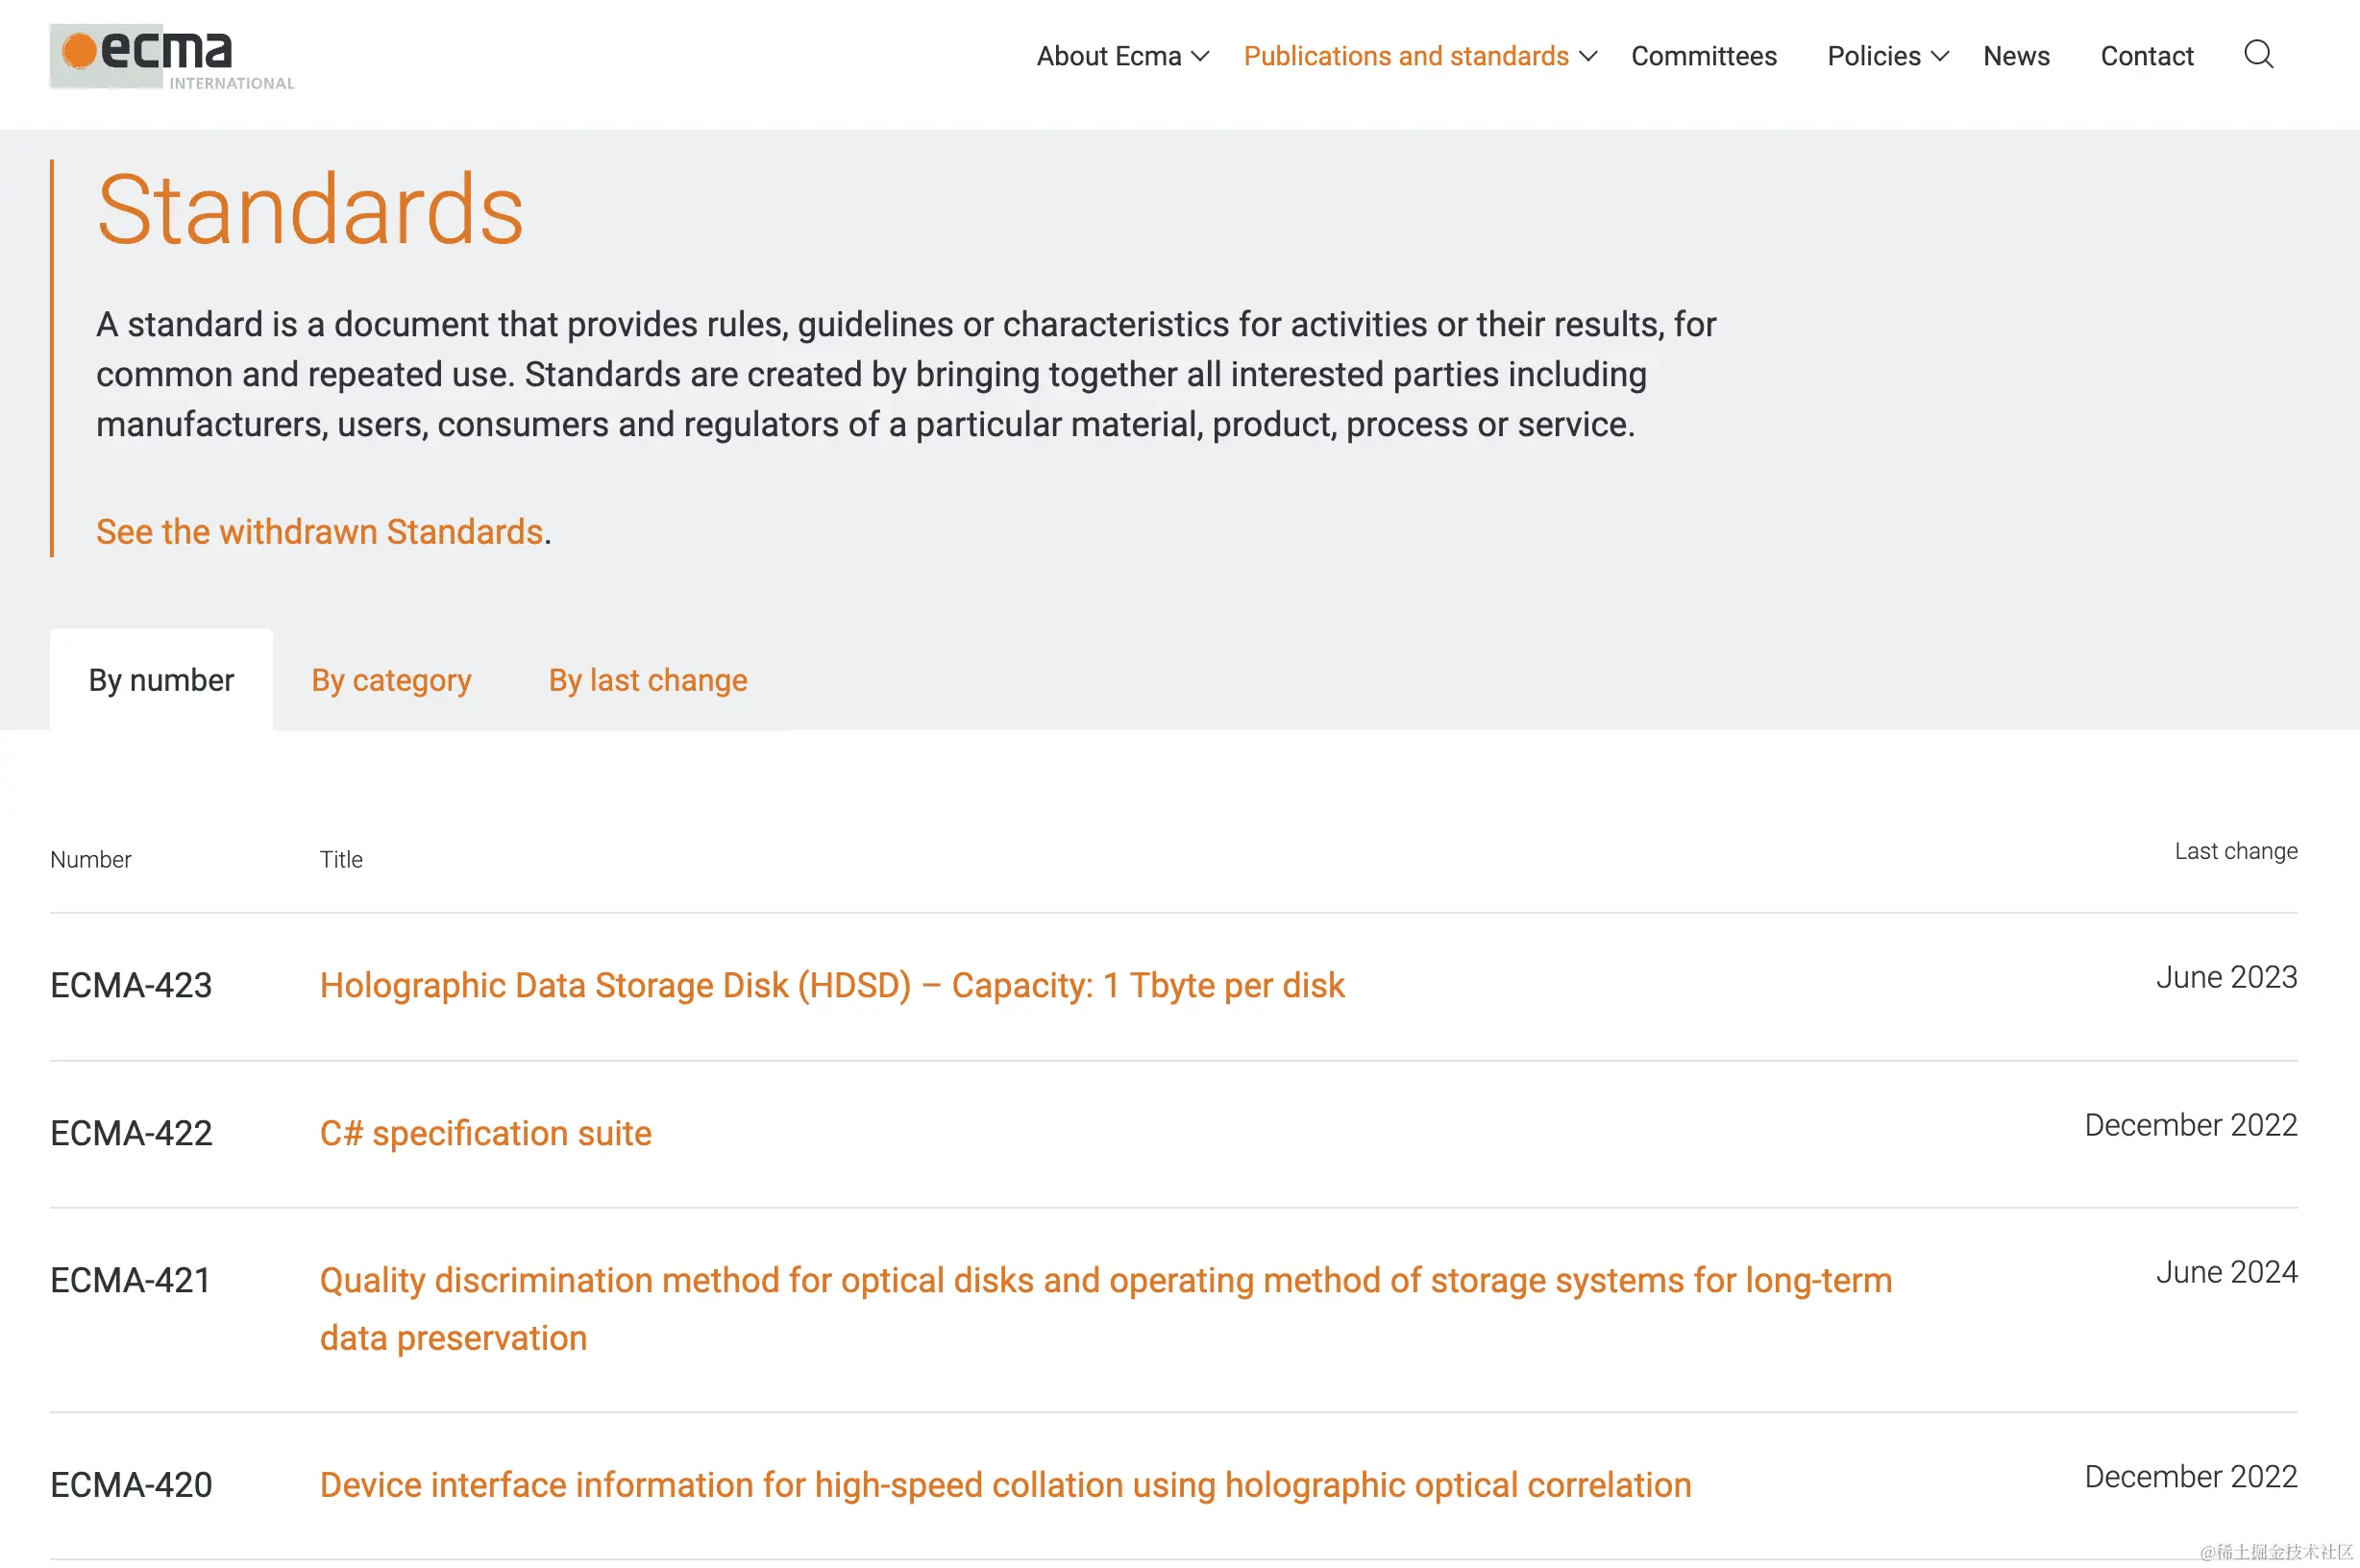Expand the Publications and standards chevron
Image resolution: width=2360 pixels, height=1568 pixels.
[x=1588, y=56]
